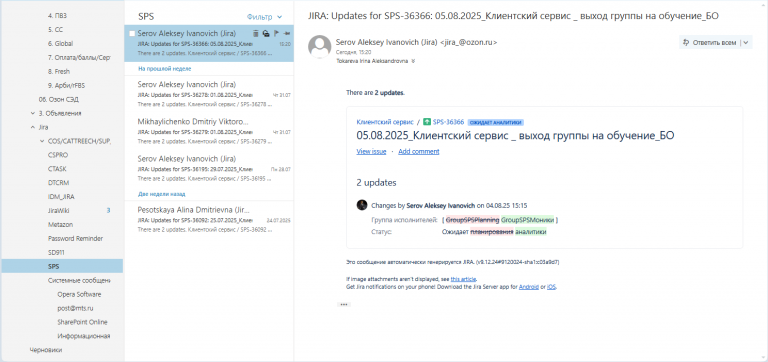The height and width of the screenshot is (362, 768).
Task: Open the dropdown arrow next to Reply all
Action: coord(745,43)
